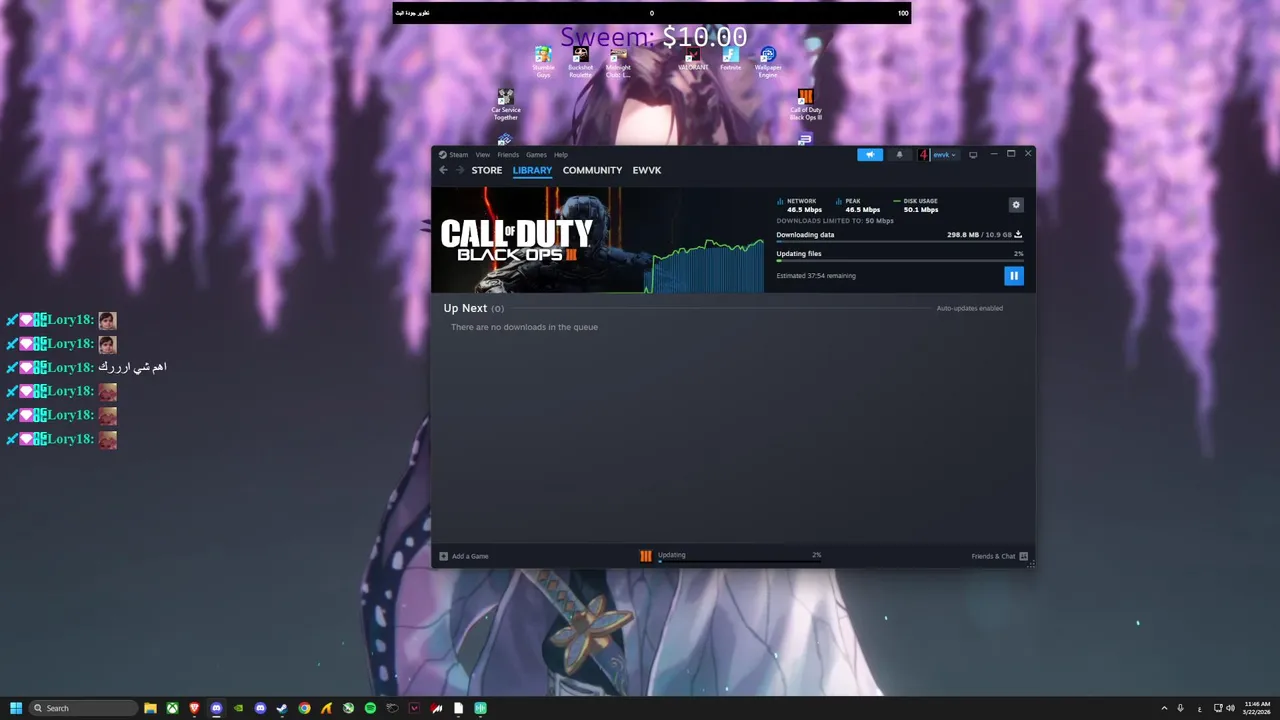
Task: Open VALORANT desktop shortcut
Action: [693, 60]
